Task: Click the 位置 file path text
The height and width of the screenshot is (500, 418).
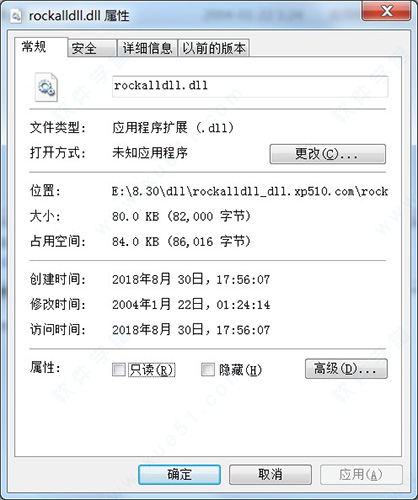Action: (x=250, y=192)
